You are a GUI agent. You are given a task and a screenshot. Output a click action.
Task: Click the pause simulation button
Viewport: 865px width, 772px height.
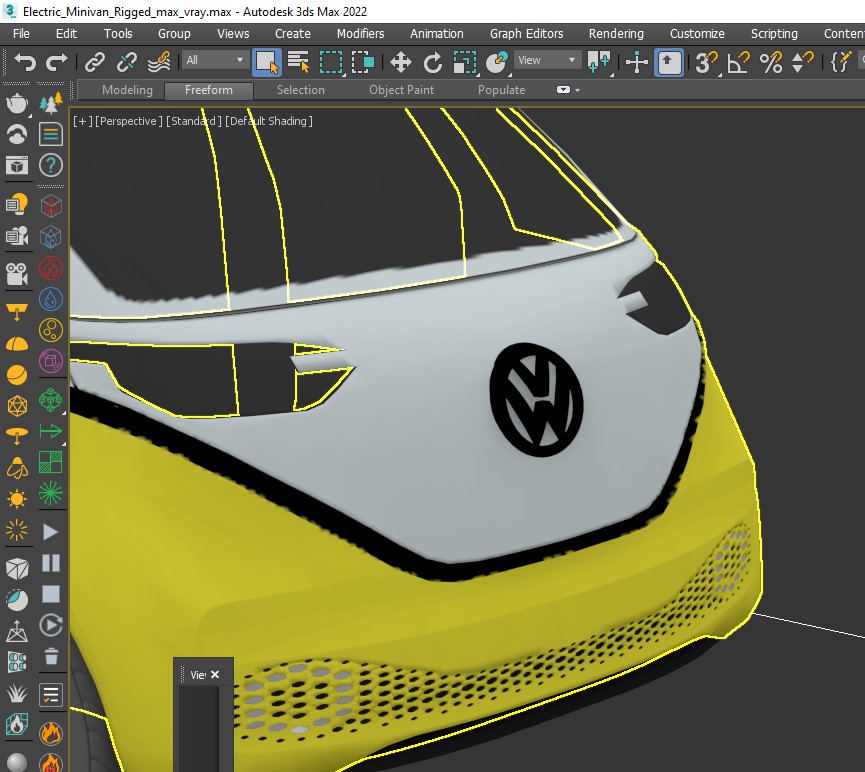[x=51, y=563]
